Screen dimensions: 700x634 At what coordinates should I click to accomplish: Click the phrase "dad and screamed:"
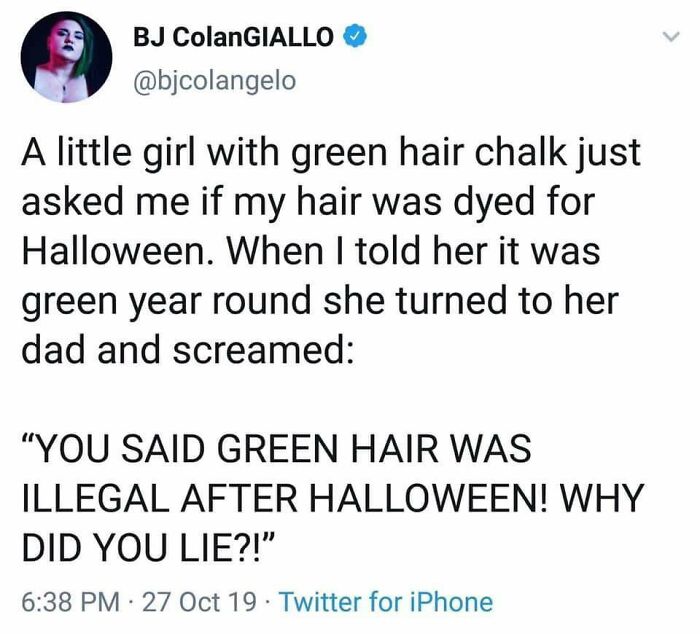tap(188, 349)
